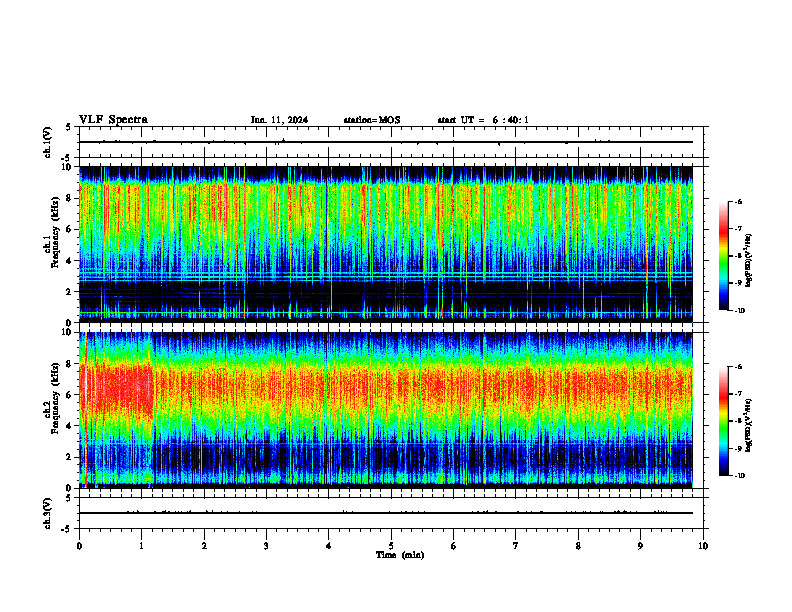Viewport: 792px width, 612px height.
Task: Select the ch.1 color bar log(PSD) label
Action: (x=749, y=260)
